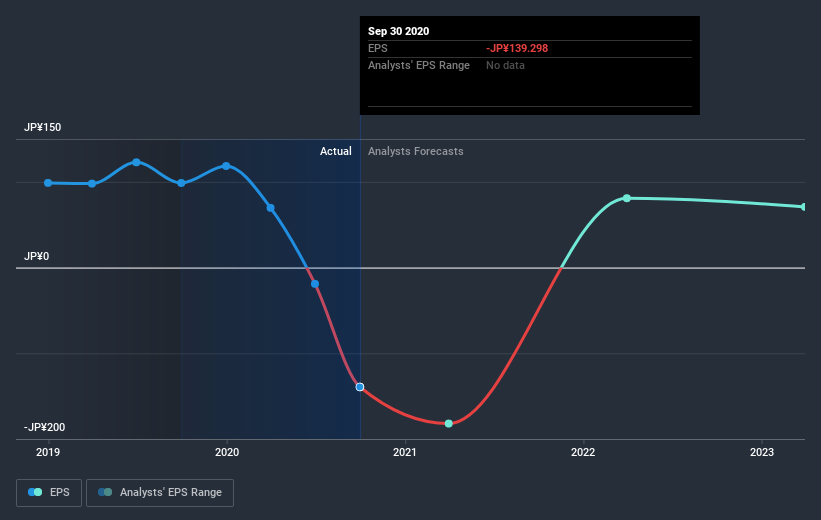Click the EPS point after the 2020 peak
The width and height of the screenshot is (821, 520).
tap(271, 208)
